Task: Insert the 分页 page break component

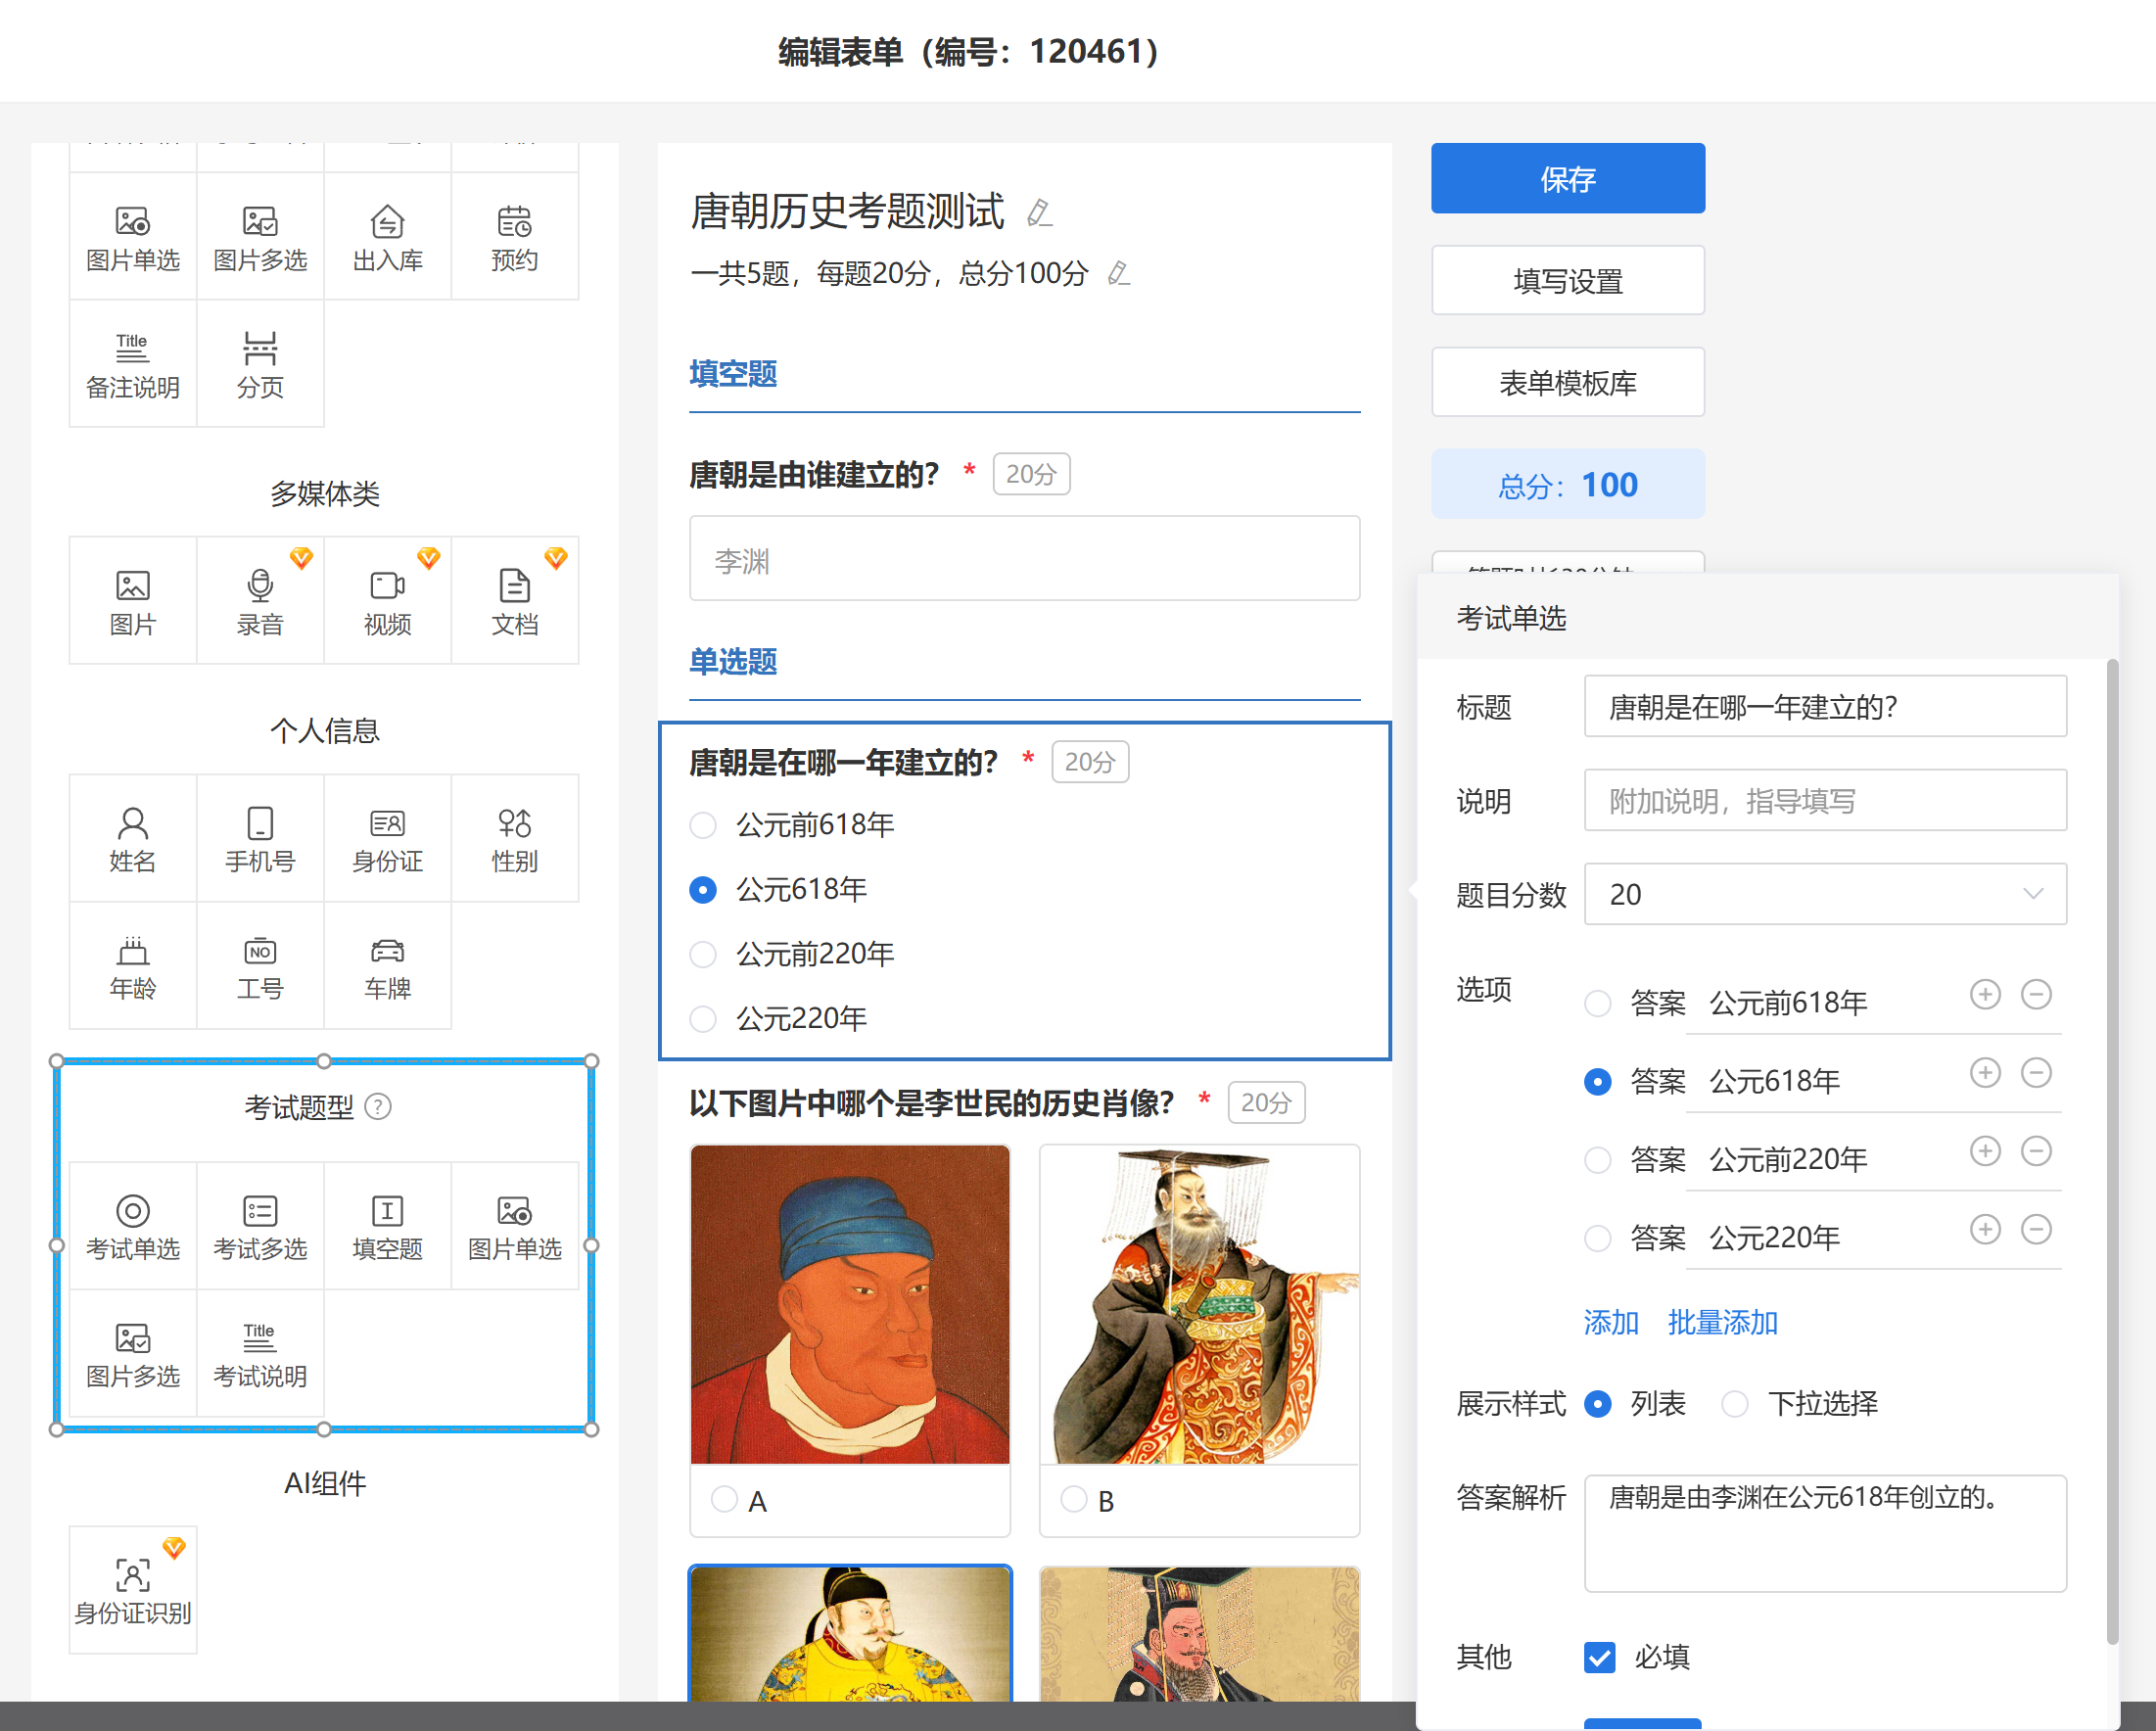Action: [x=260, y=364]
